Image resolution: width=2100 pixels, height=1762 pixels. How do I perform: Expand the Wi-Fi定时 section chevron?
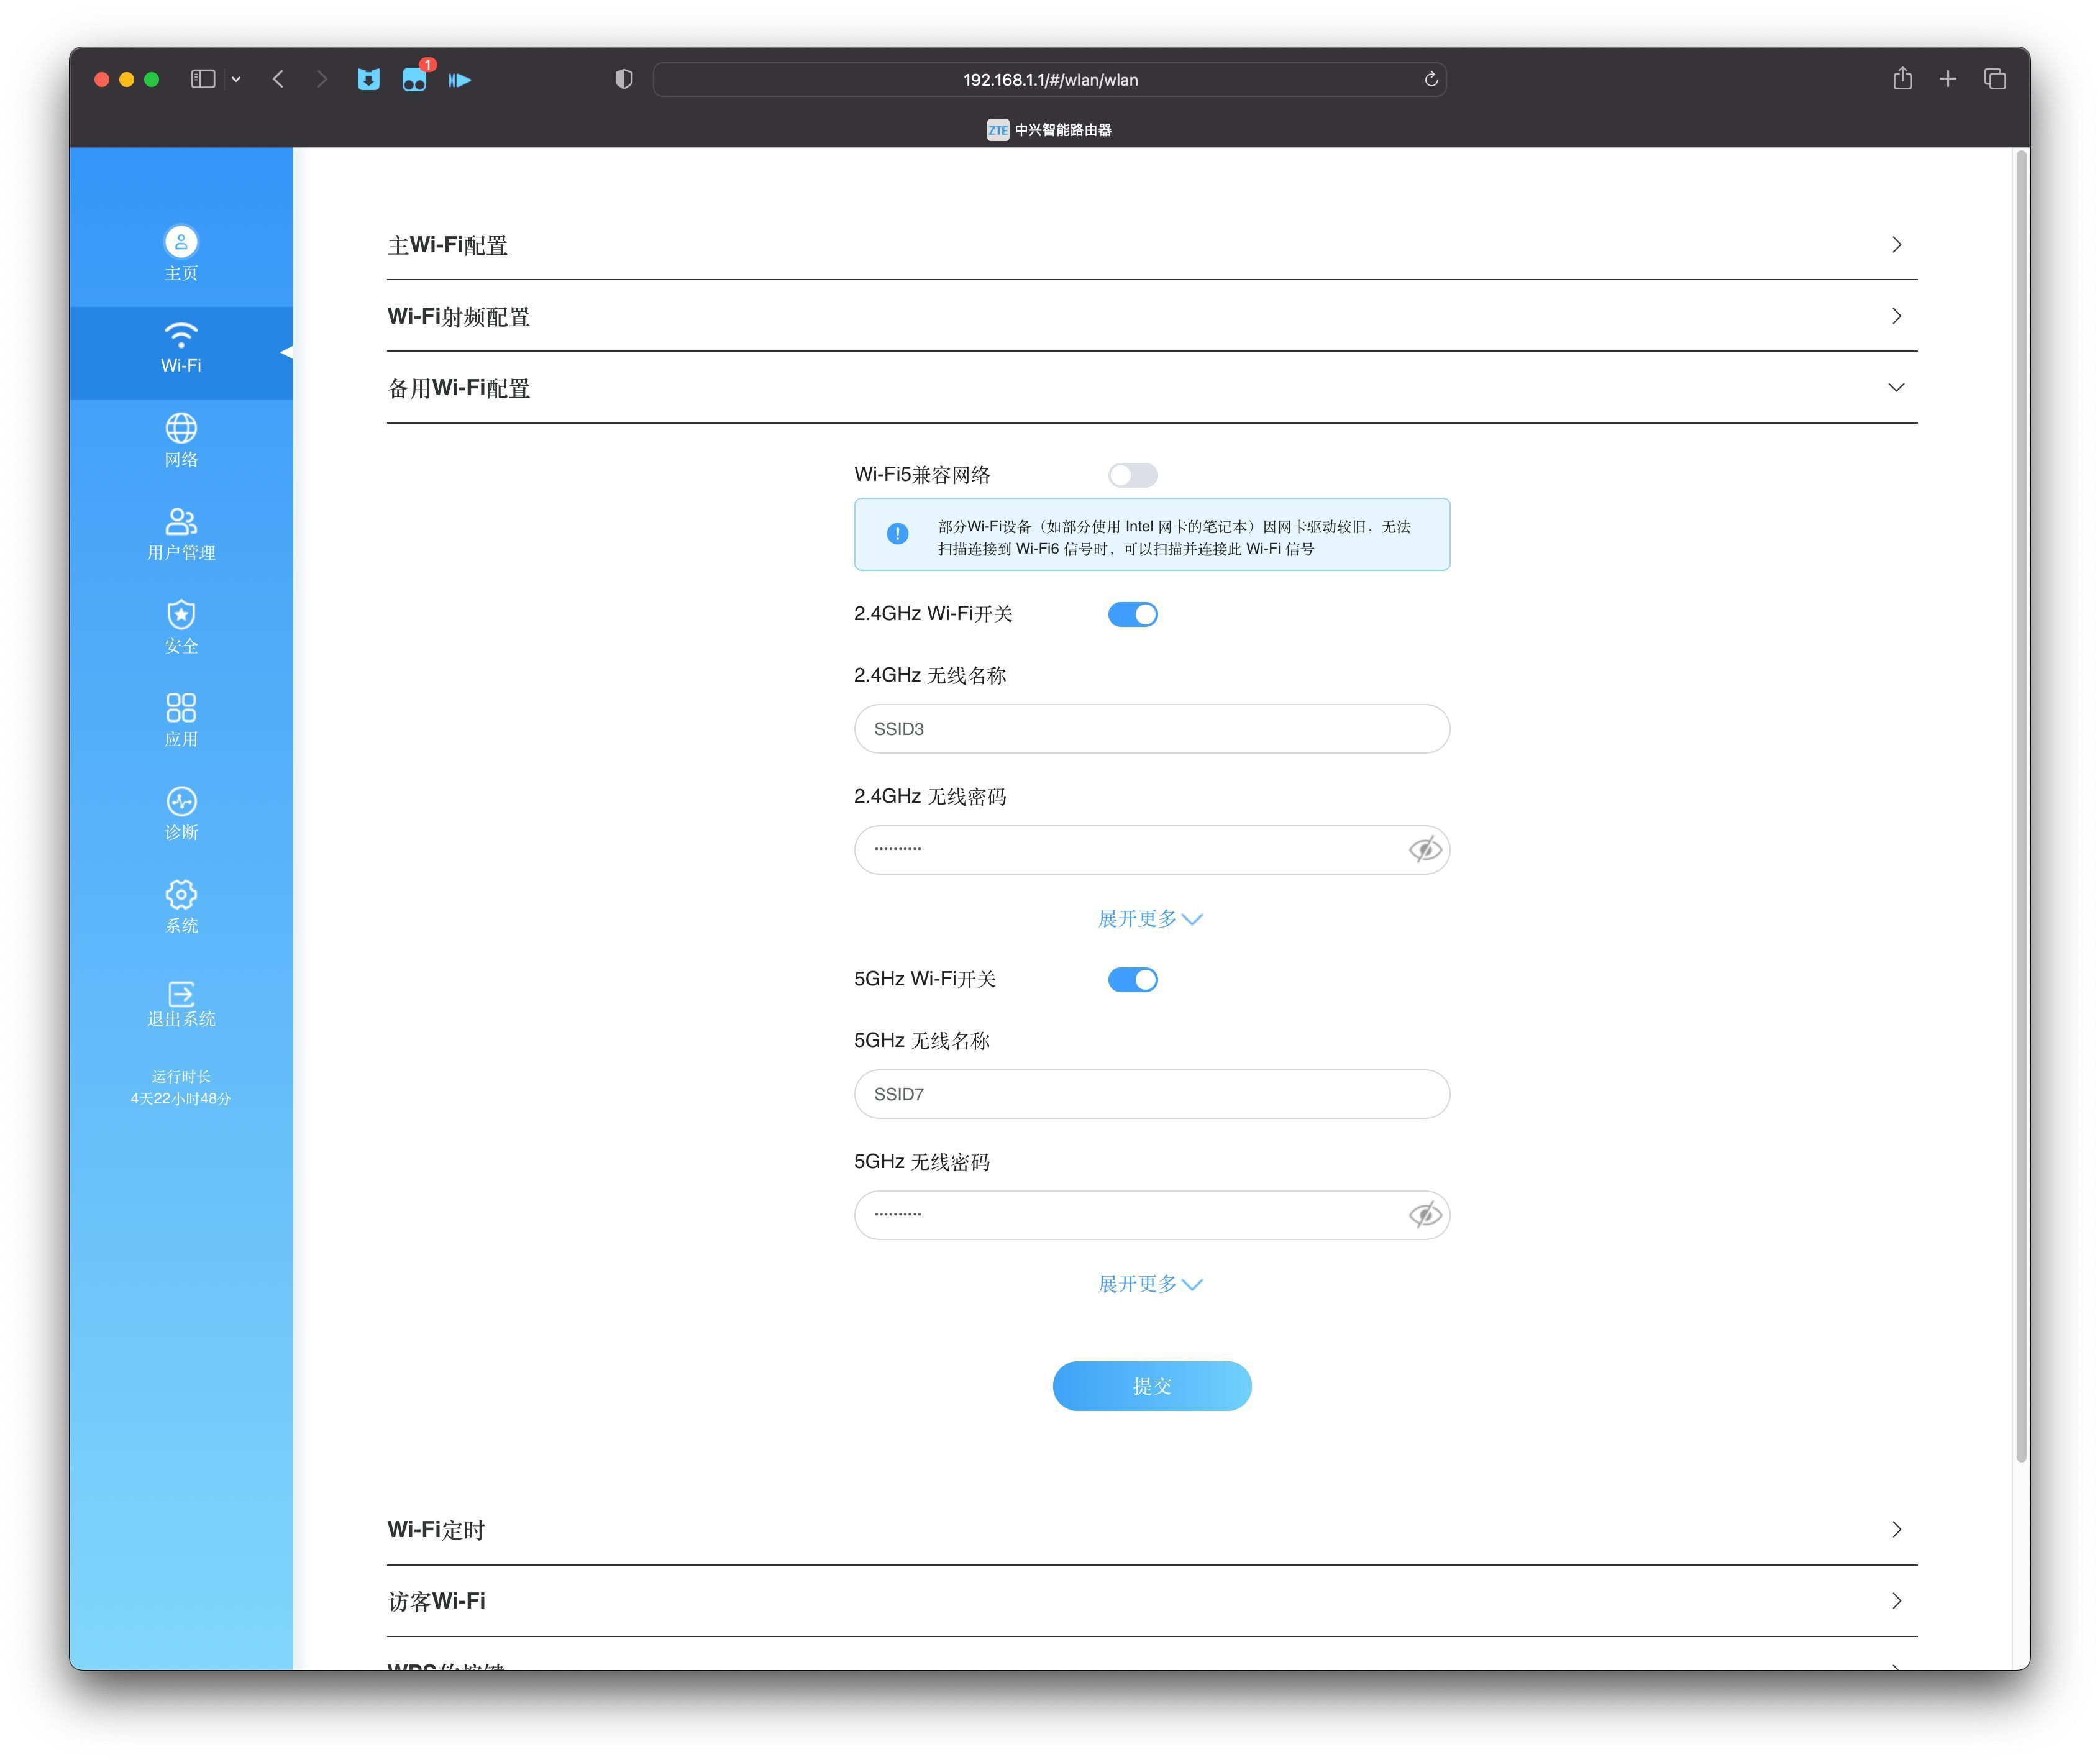click(x=1896, y=1529)
